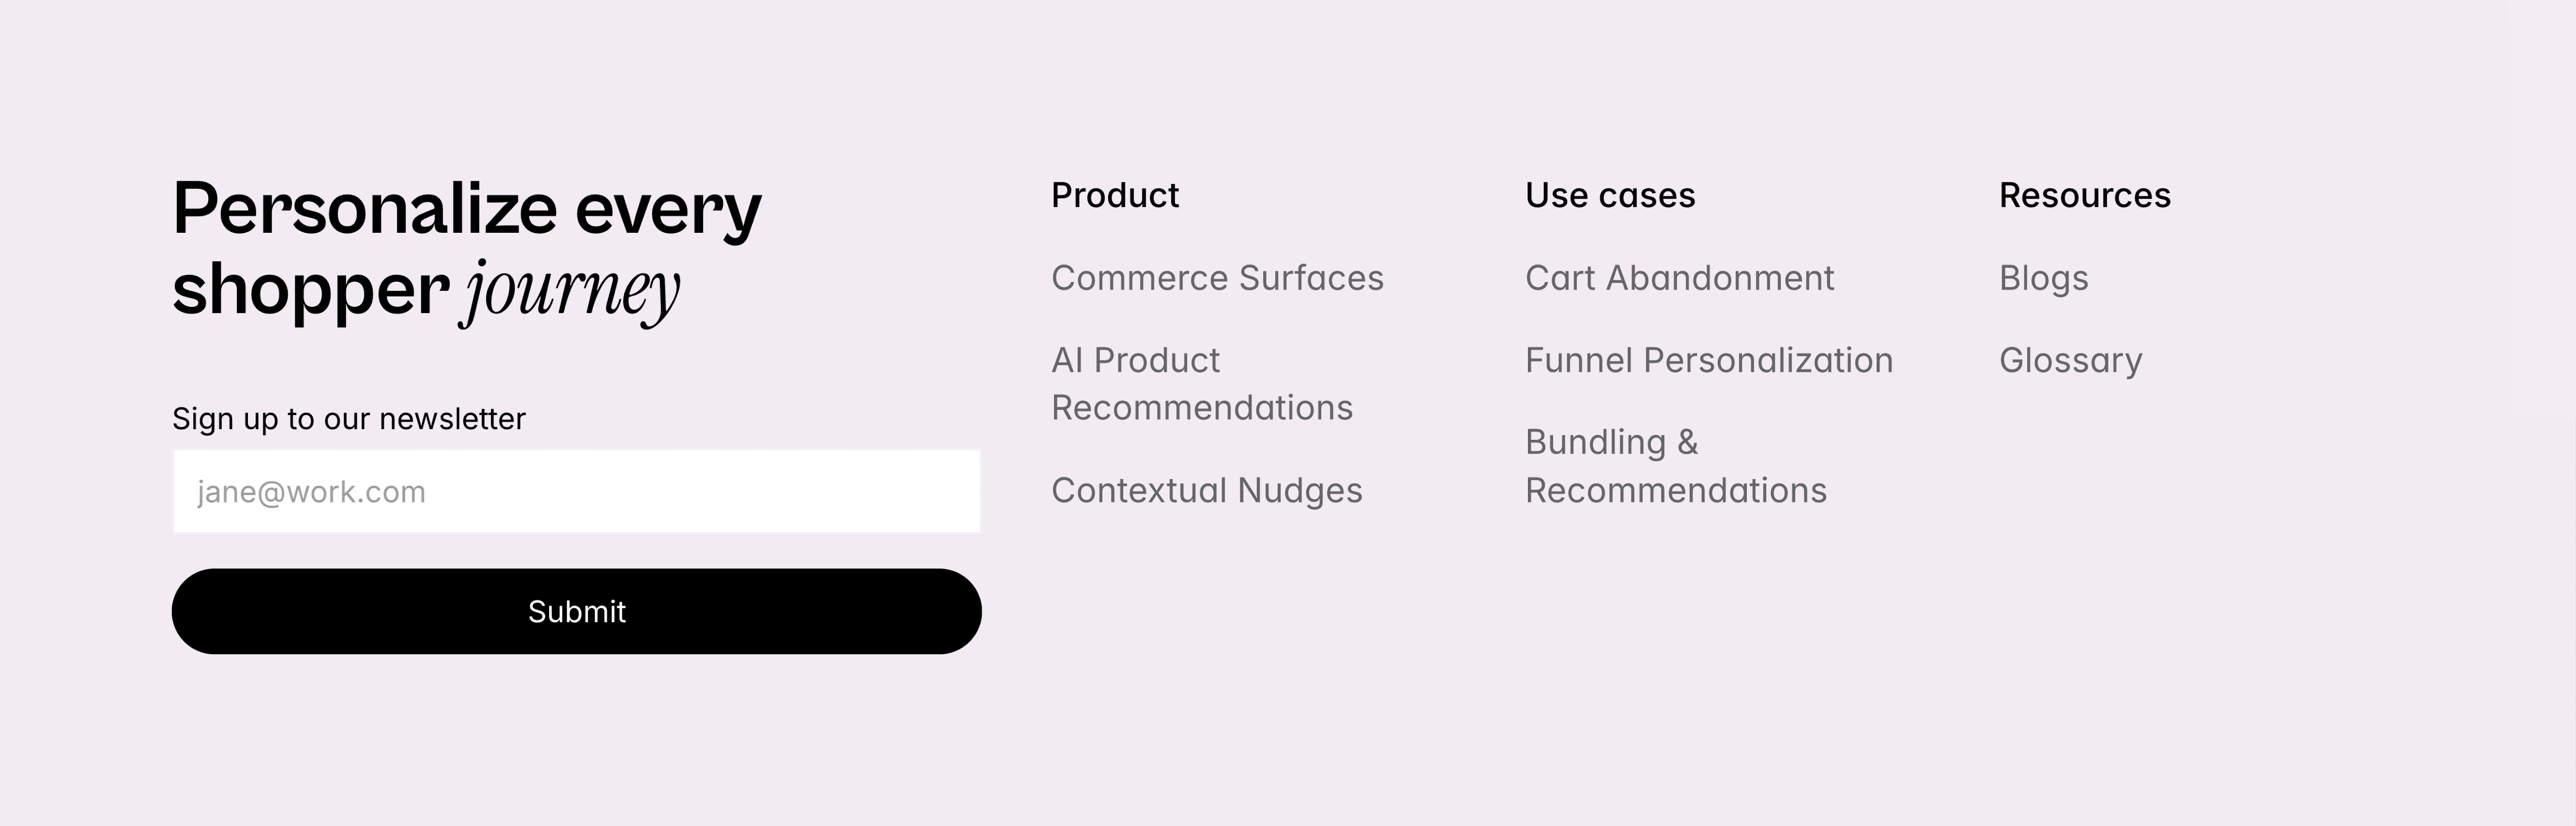Select the Resources column heading

2084,195
